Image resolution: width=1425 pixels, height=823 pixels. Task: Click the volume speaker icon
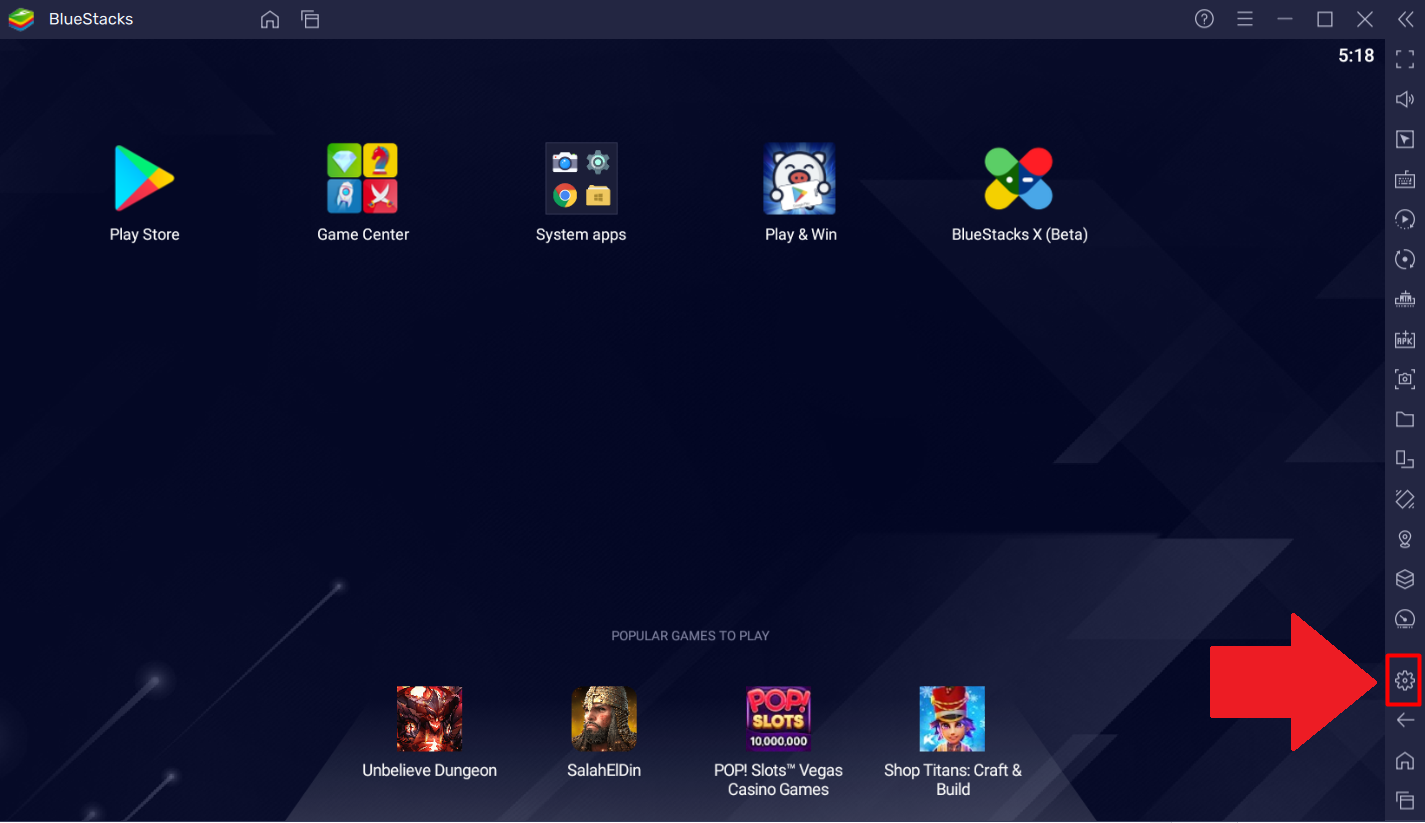pos(1405,99)
